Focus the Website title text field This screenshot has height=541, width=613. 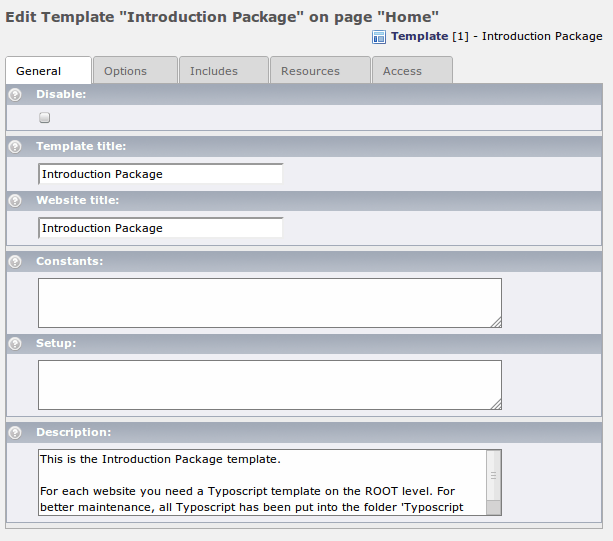[160, 228]
